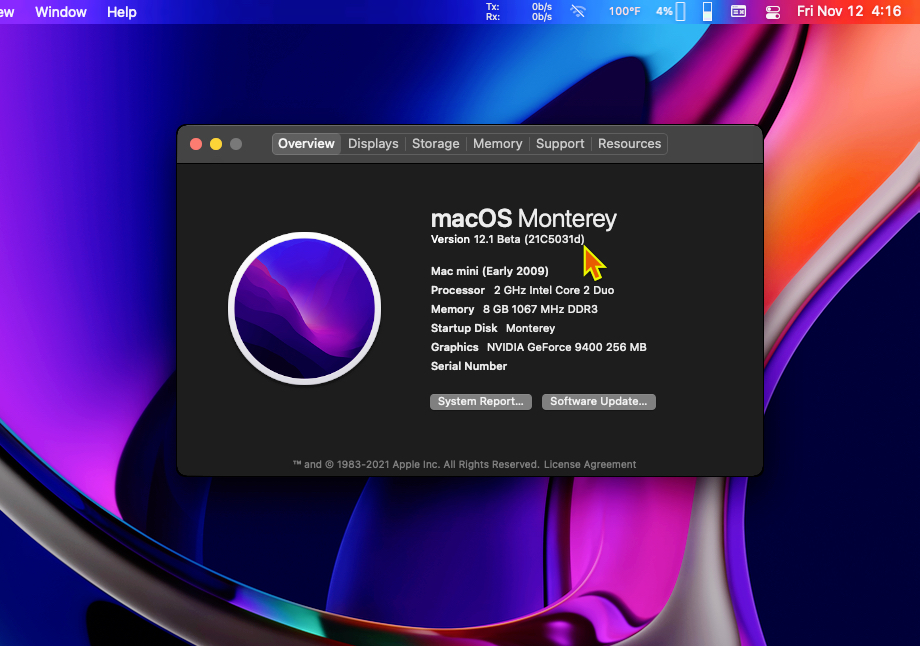Close the About This Mac window
The width and height of the screenshot is (920, 646).
coord(196,144)
